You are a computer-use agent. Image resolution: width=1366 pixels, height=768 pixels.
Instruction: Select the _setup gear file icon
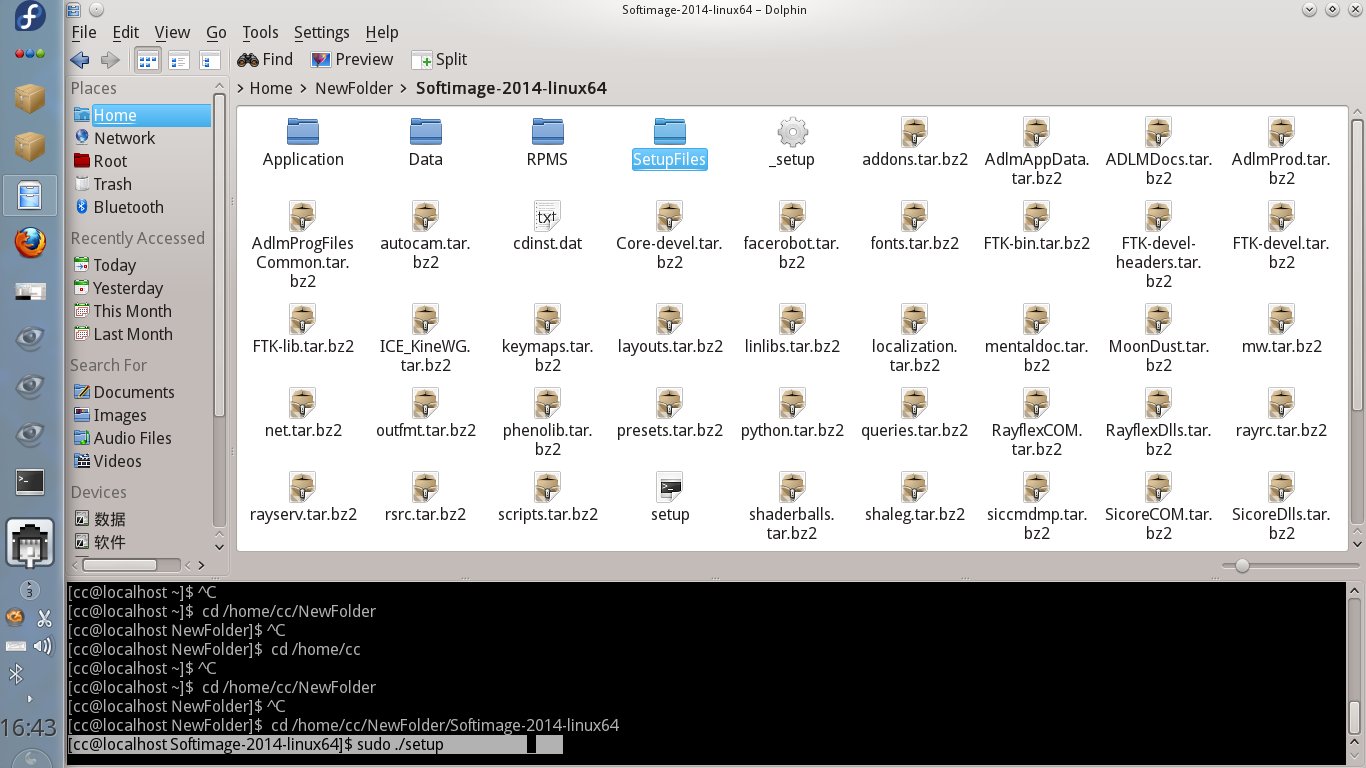pyautogui.click(x=792, y=131)
